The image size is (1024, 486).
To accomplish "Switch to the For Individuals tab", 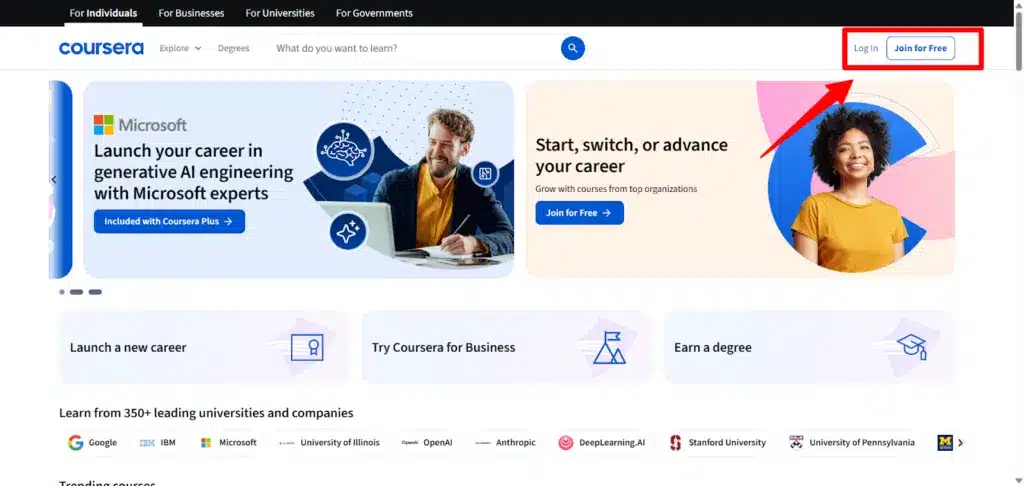I will point(103,13).
